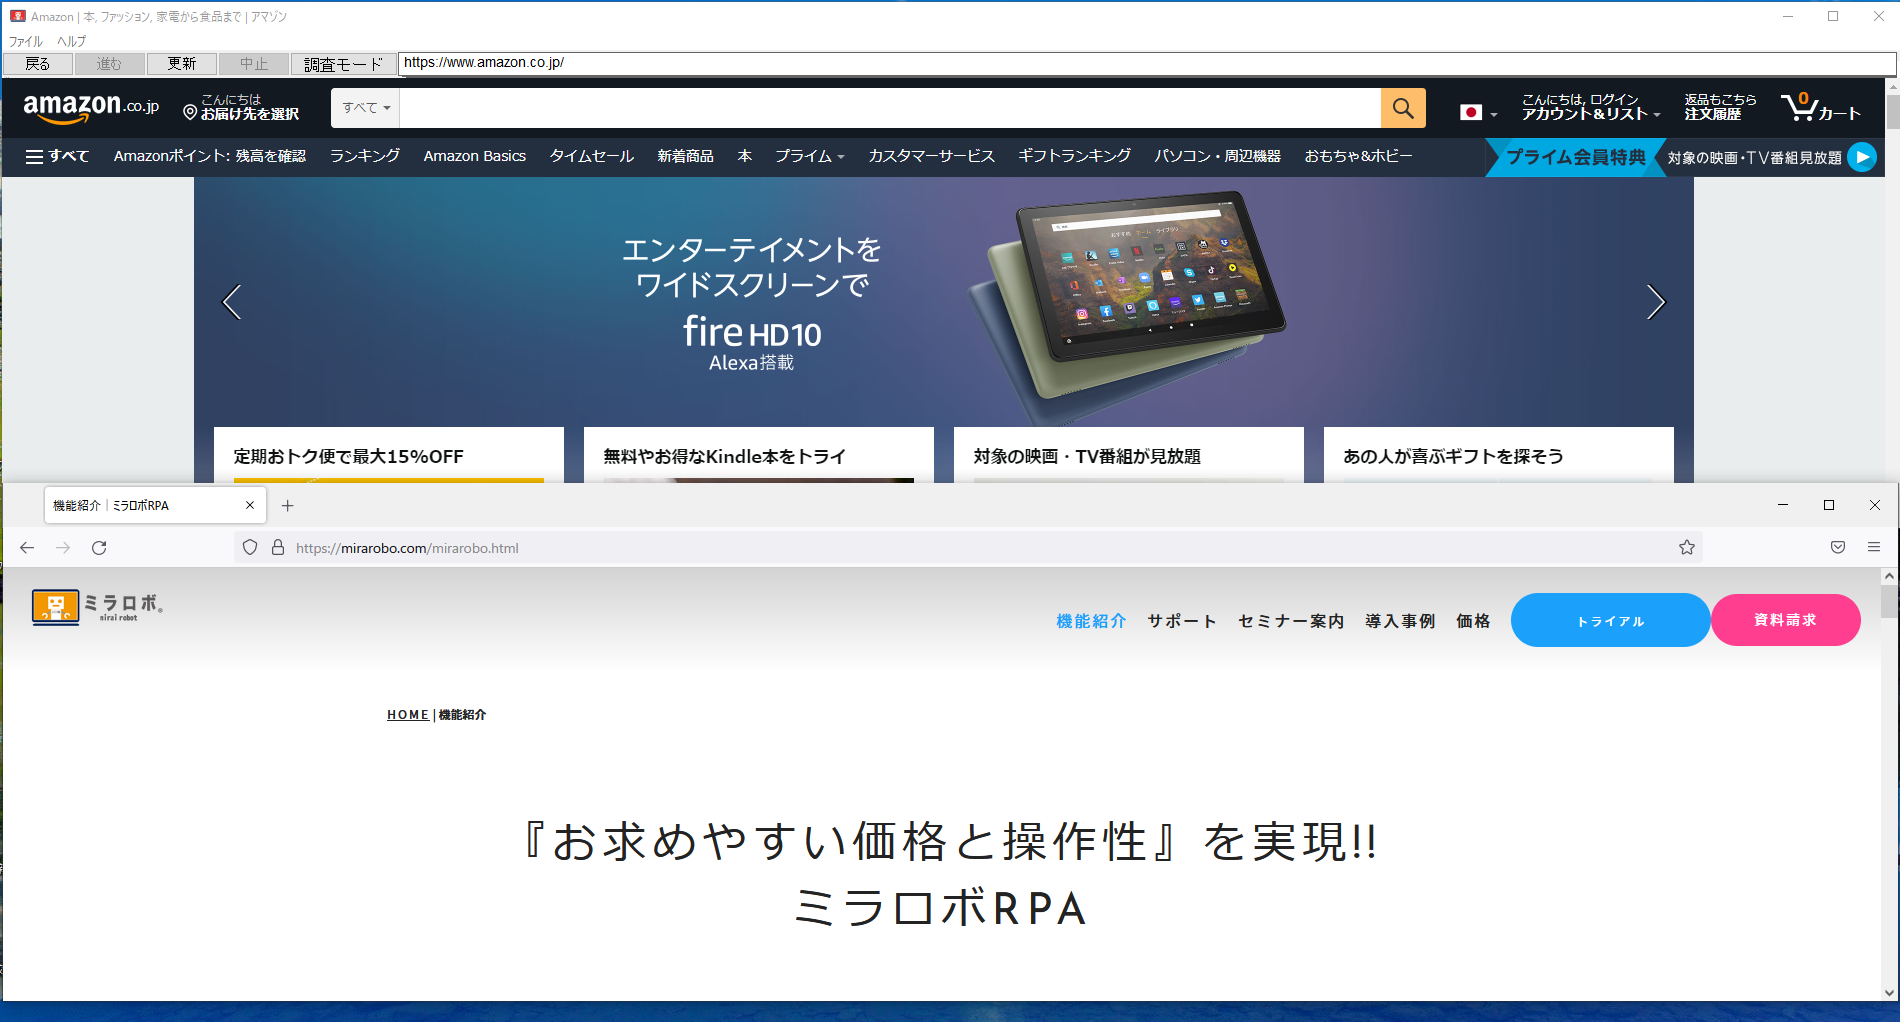This screenshot has width=1900, height=1022.
Task: Select the 機能紹介 ミラロボRPA tab
Action: point(156,506)
